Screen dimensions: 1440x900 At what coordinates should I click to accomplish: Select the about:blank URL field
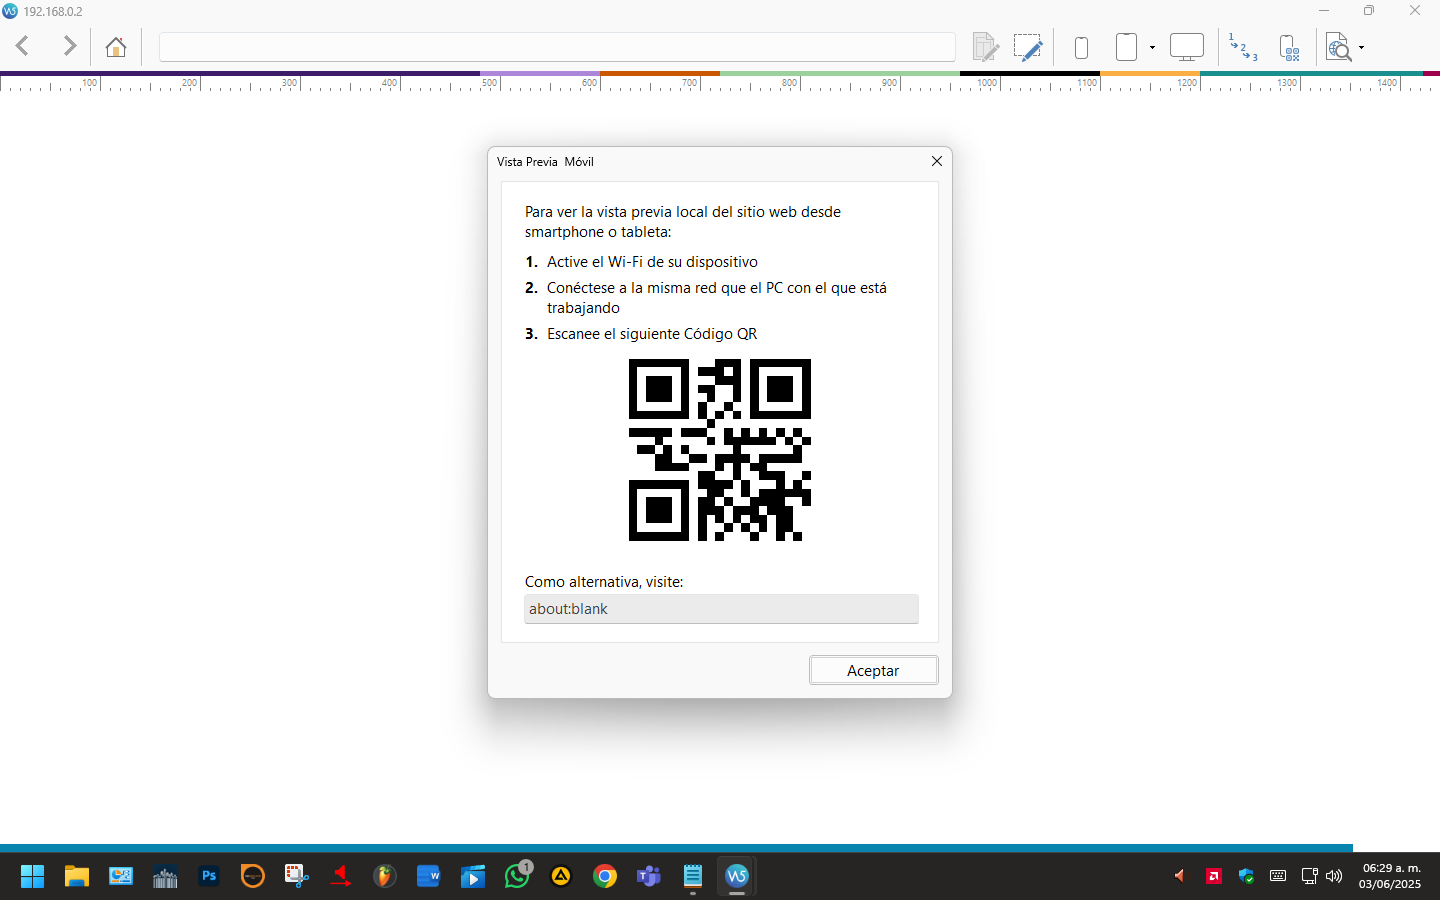tap(721, 609)
